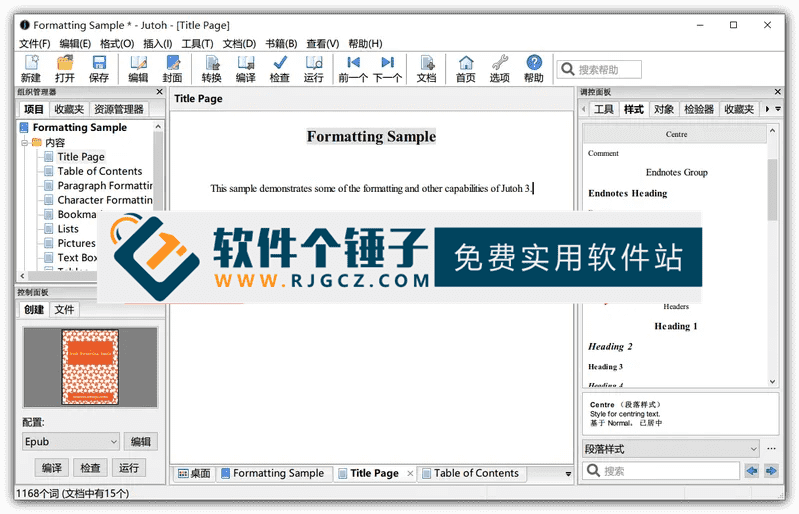
Task: Switch to Formatting Sample document tab
Action: [273, 474]
